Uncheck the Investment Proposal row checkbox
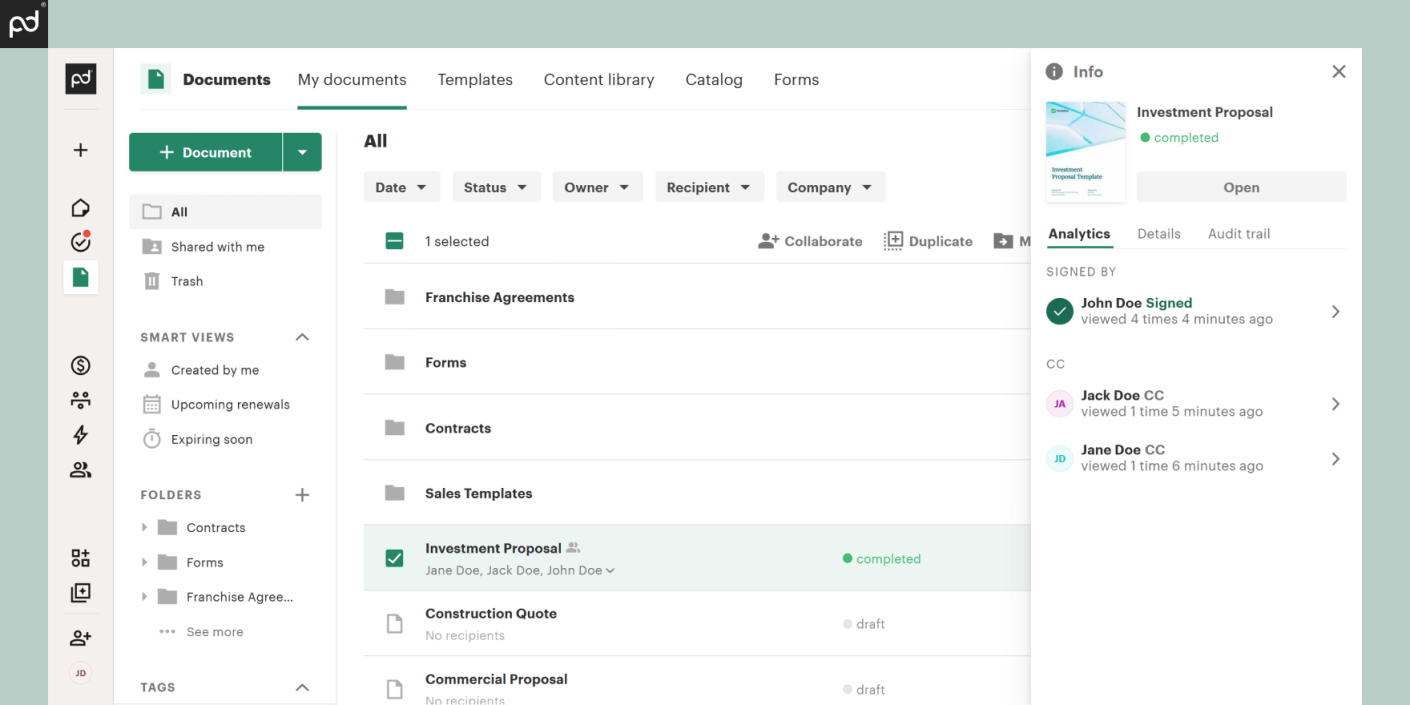Viewport: 1410px width, 705px height. click(394, 558)
